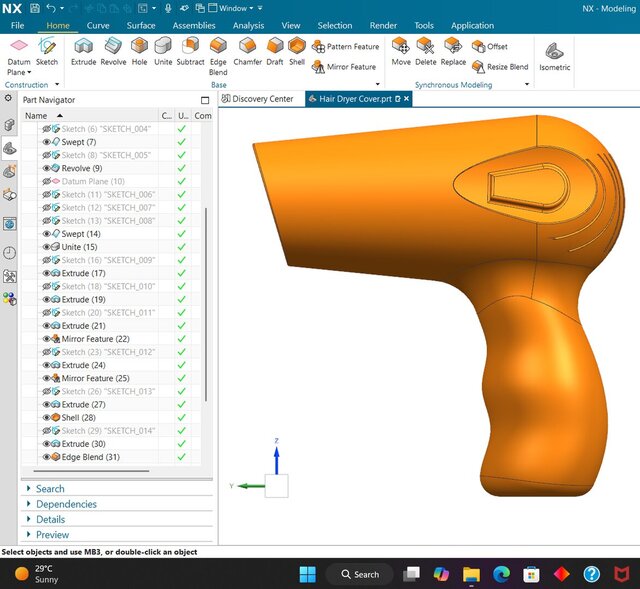
Task: Open the Construction group dropdown
Action: coord(57,84)
